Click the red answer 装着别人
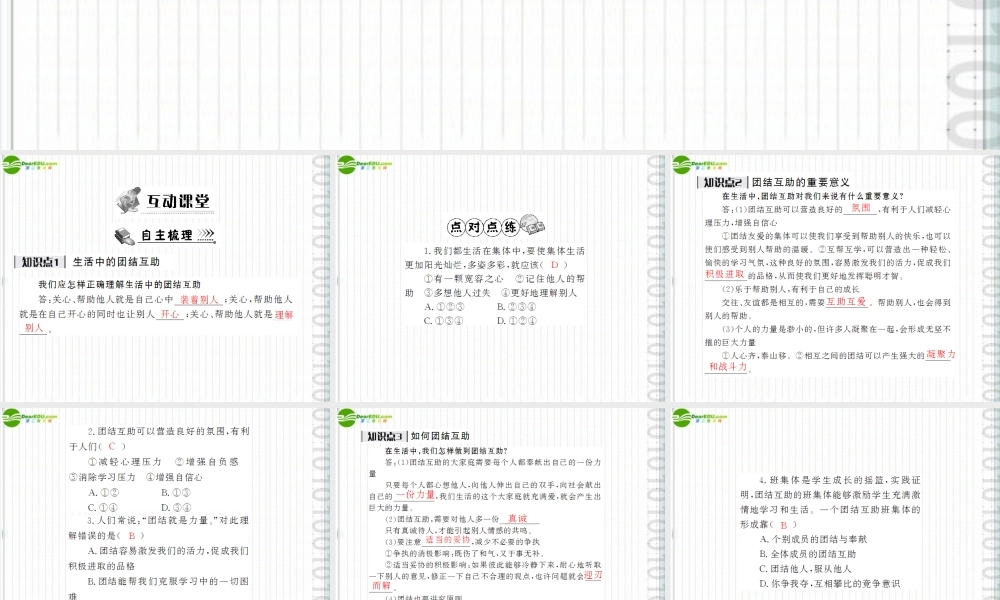1000x600 pixels. 199,299
